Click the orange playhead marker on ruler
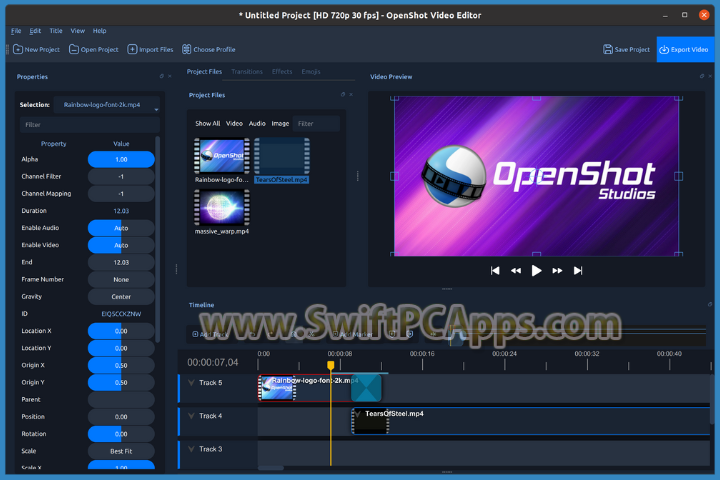 click(x=331, y=365)
